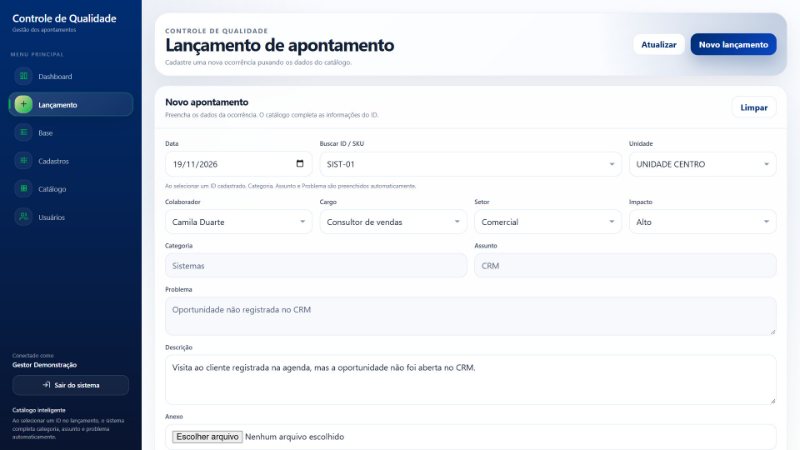The width and height of the screenshot is (800, 450).
Task: Click the green plus Lançamento icon
Action: point(23,105)
